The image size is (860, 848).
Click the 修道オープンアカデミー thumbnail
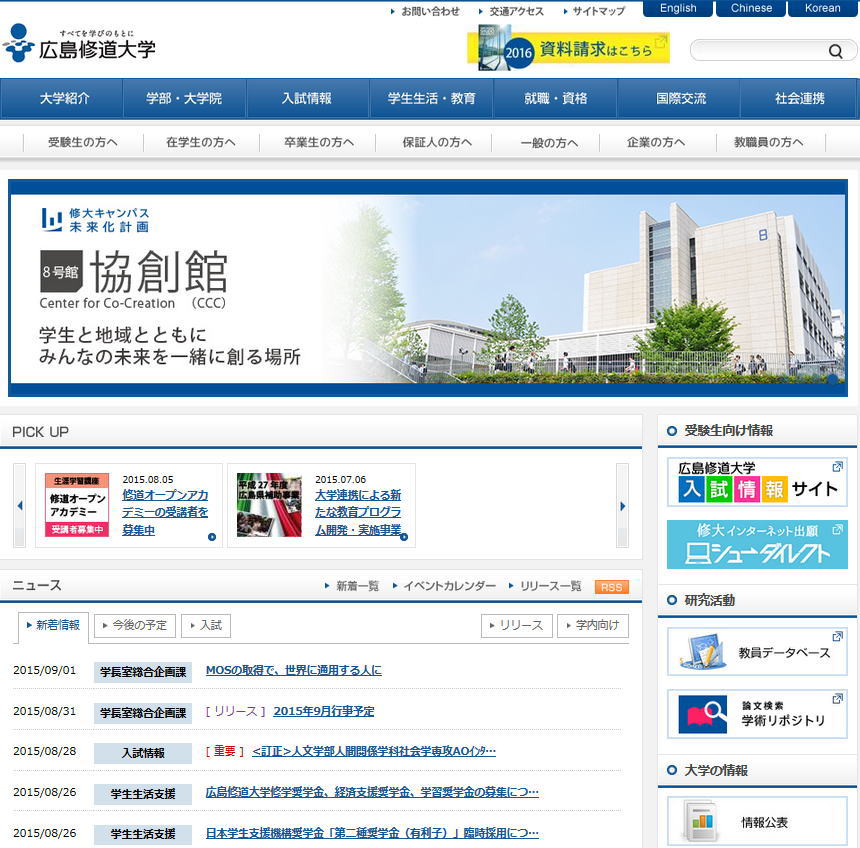(77, 505)
